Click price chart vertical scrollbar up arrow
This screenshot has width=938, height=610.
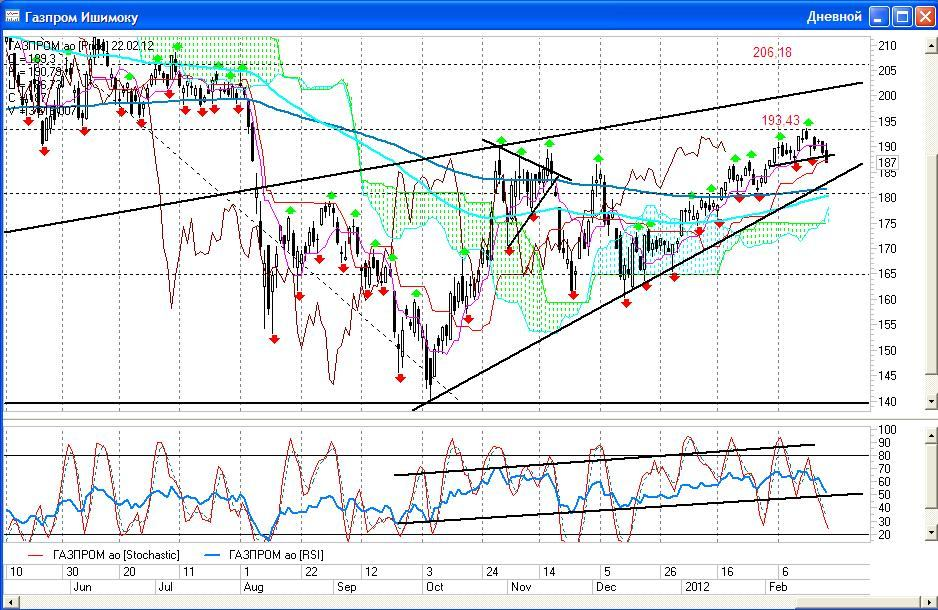[x=931, y=45]
